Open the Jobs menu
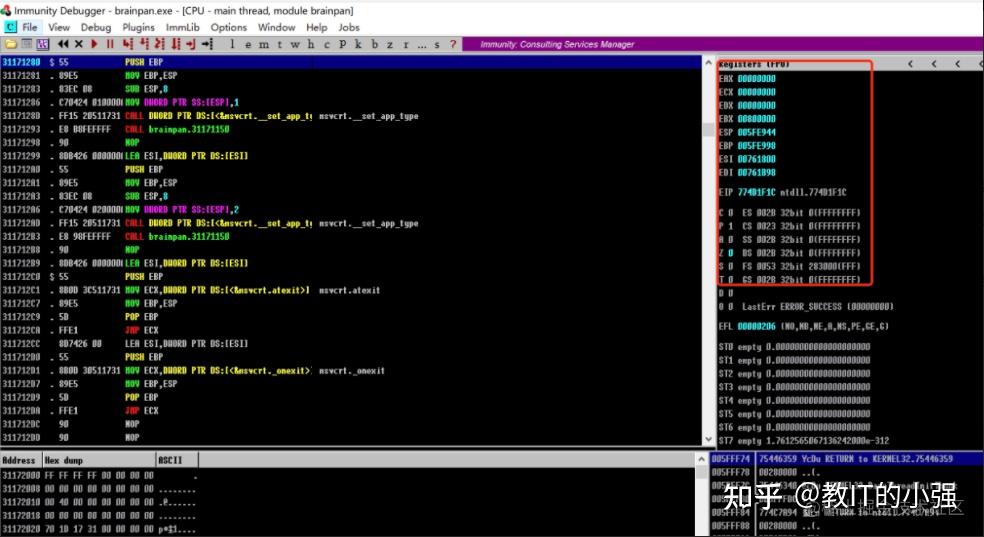Image resolution: width=984 pixels, height=537 pixels. [349, 27]
